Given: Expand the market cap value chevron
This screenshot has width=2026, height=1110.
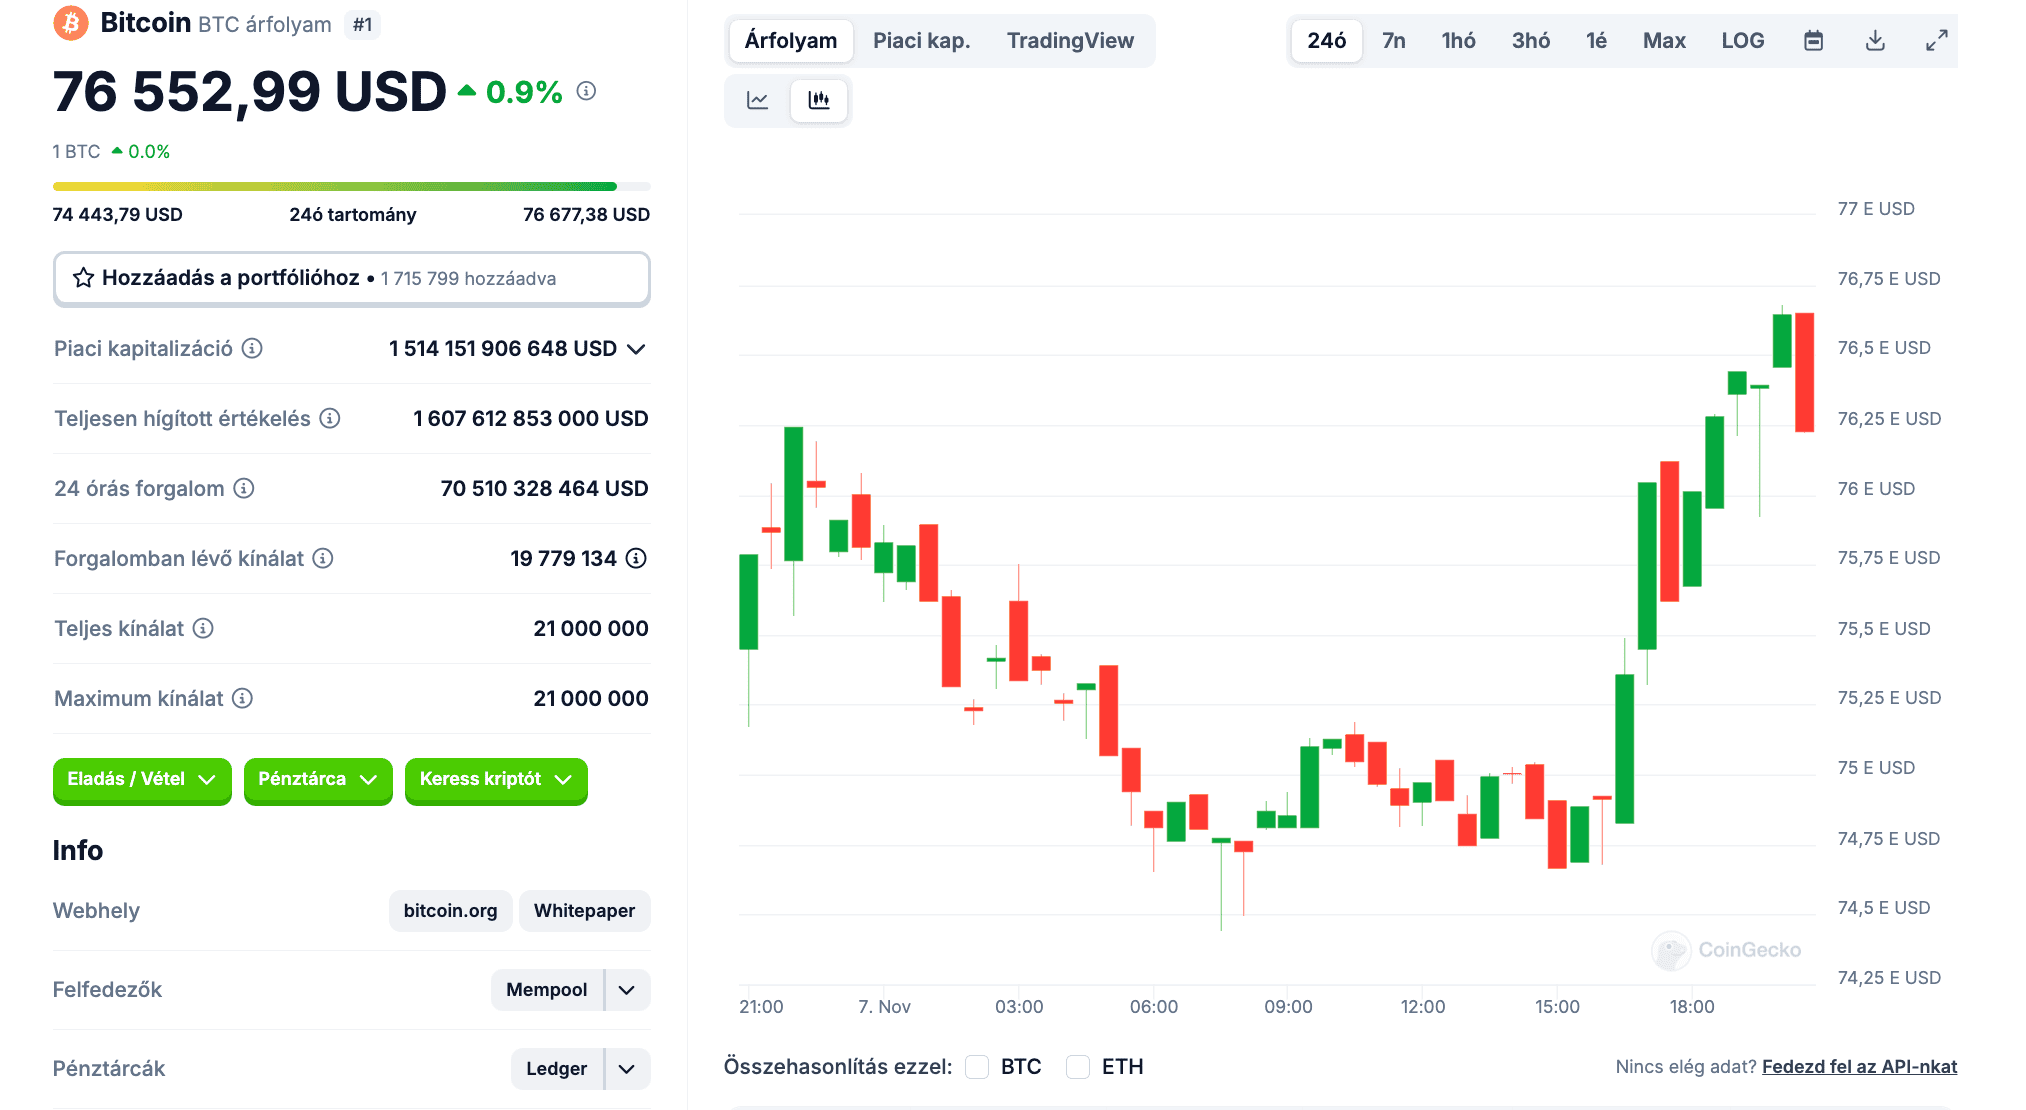Looking at the screenshot, I should click(636, 349).
